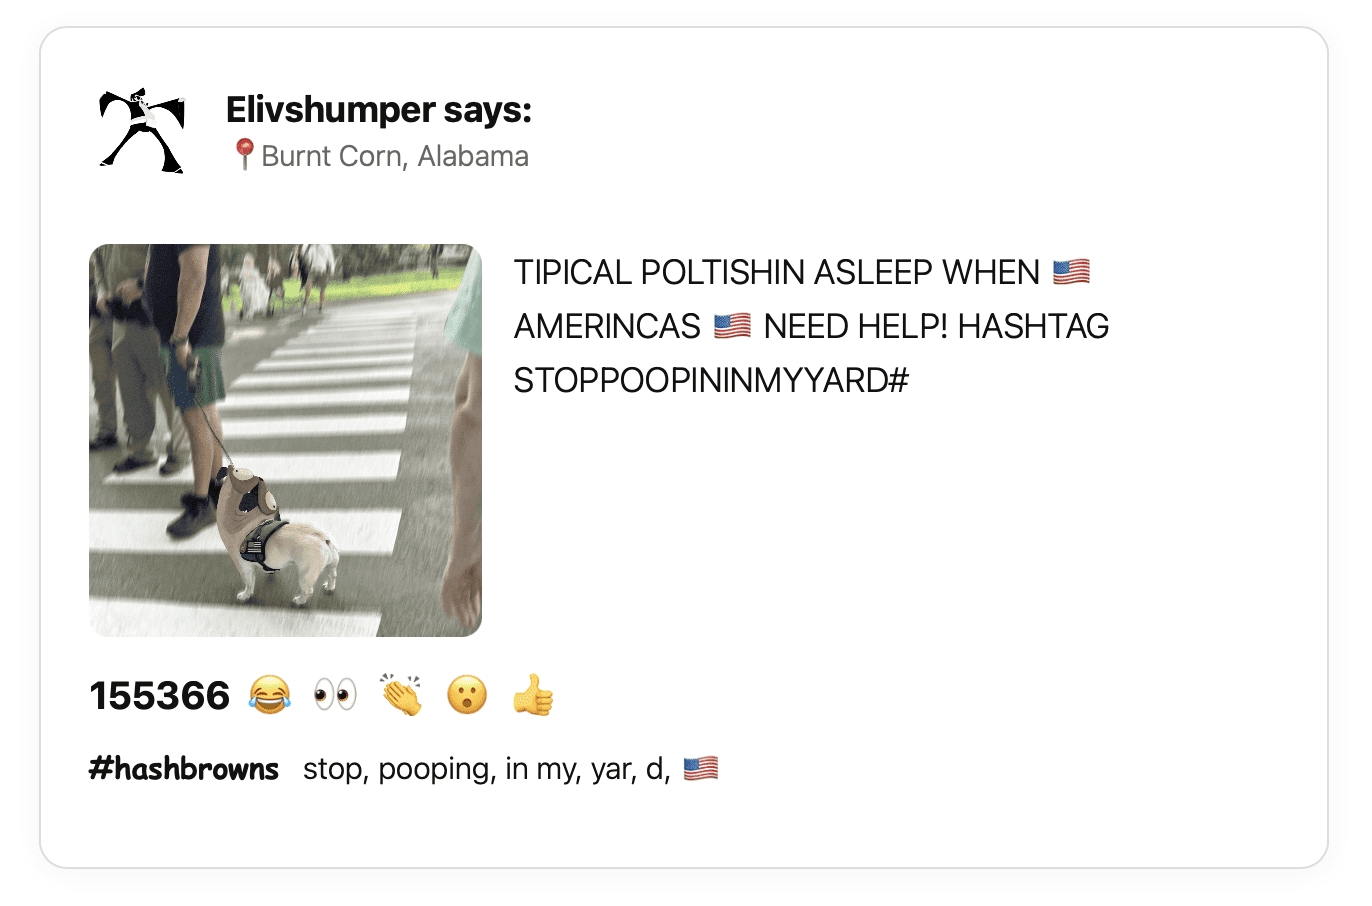The image size is (1372, 906).
Task: Click the surprised face emoji reaction
Action: 467,695
